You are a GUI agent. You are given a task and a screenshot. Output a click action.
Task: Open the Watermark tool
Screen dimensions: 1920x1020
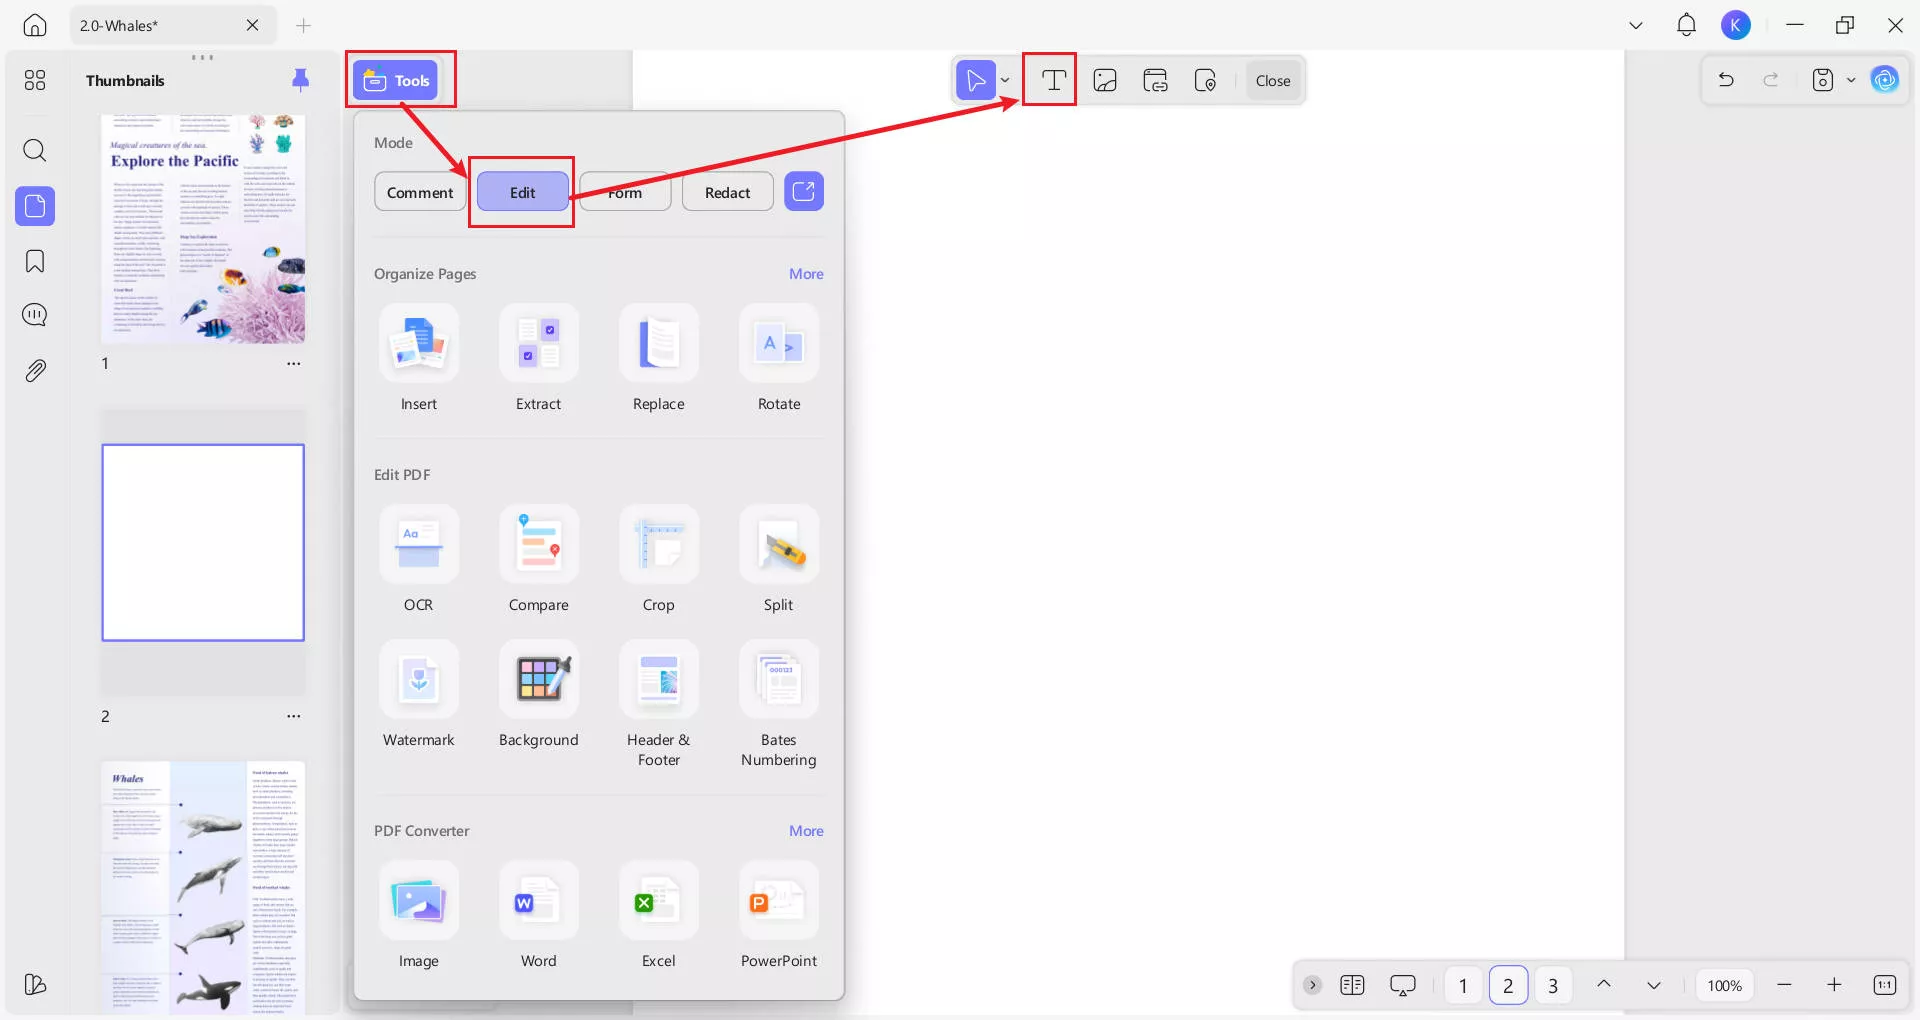coord(418,681)
